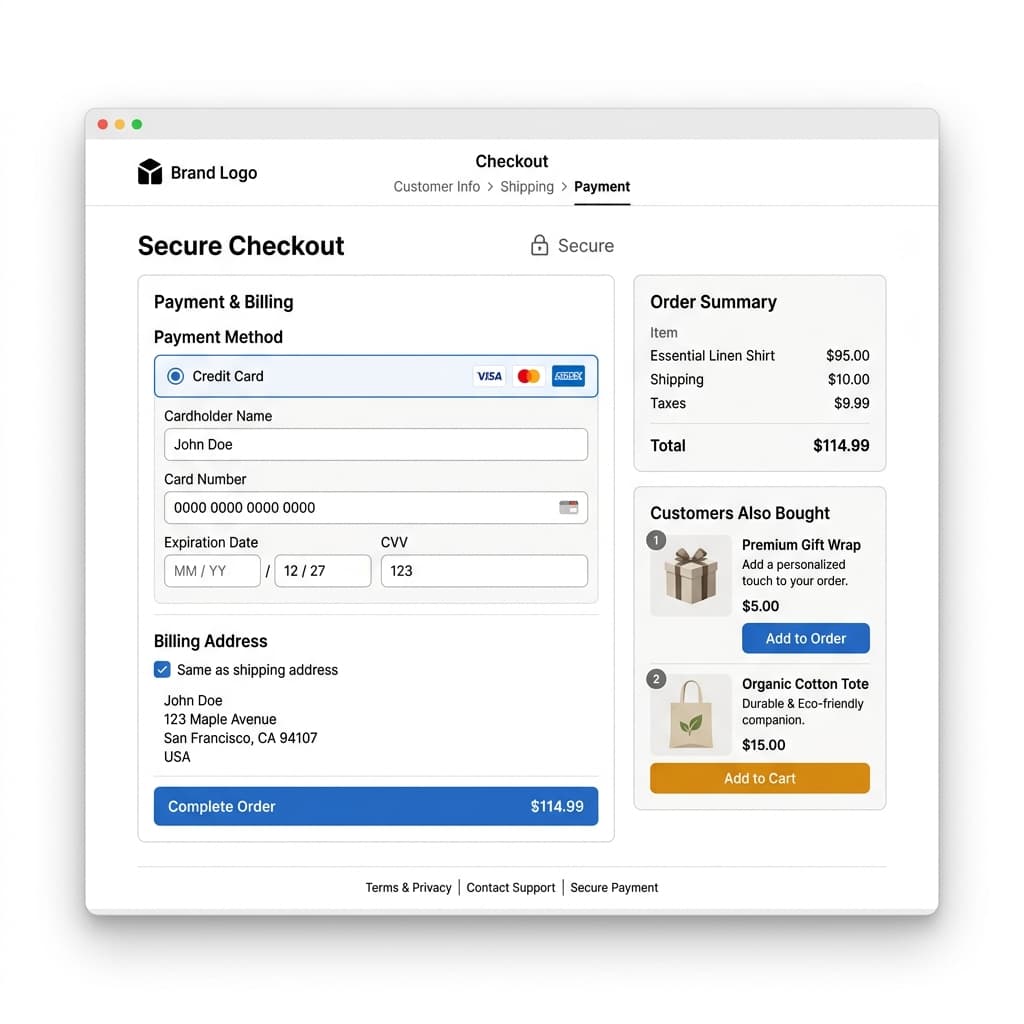Select the Credit Card radio button

[175, 376]
